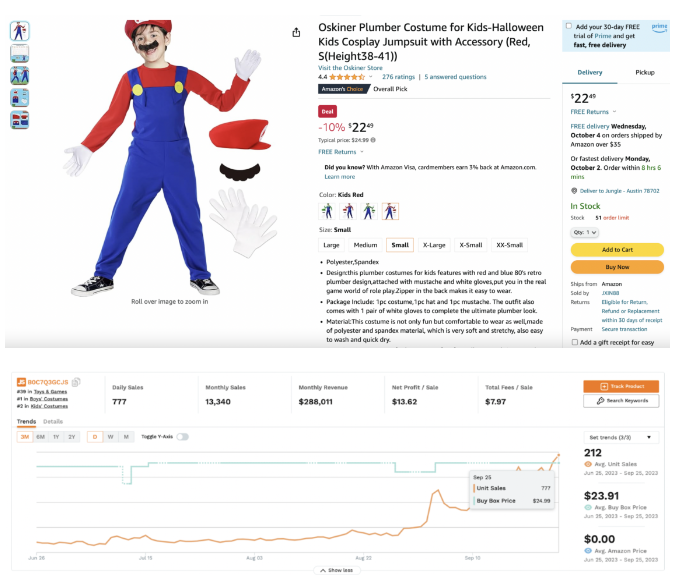Select the first product thumbnail image
This screenshot has width=679, height=583.
20,31
